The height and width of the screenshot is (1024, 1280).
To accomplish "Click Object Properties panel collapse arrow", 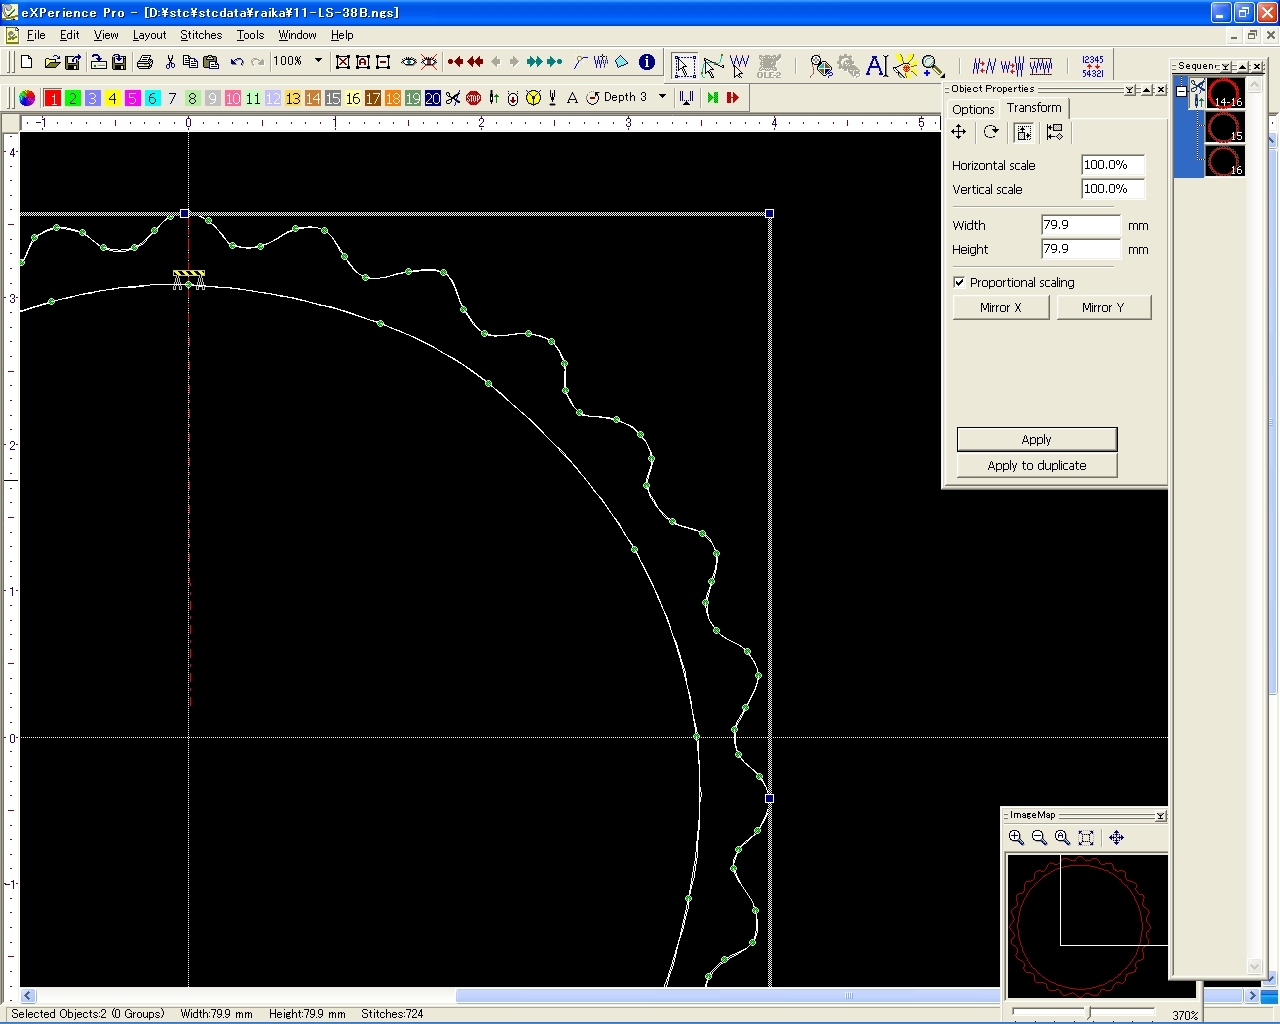I will 1146,90.
